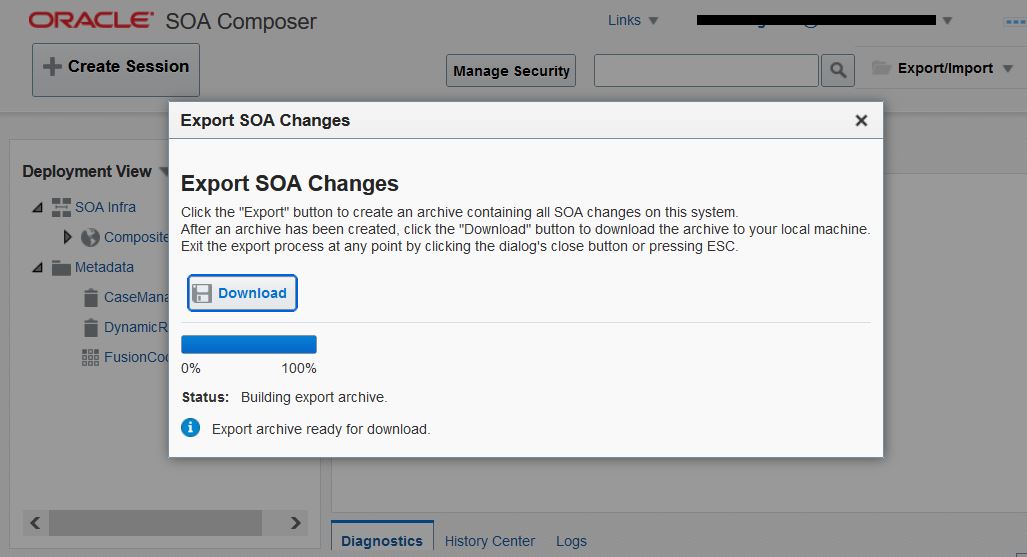The image size is (1027, 557).
Task: Click the "Building export archive." status text
Action: pyautogui.click(x=314, y=397)
